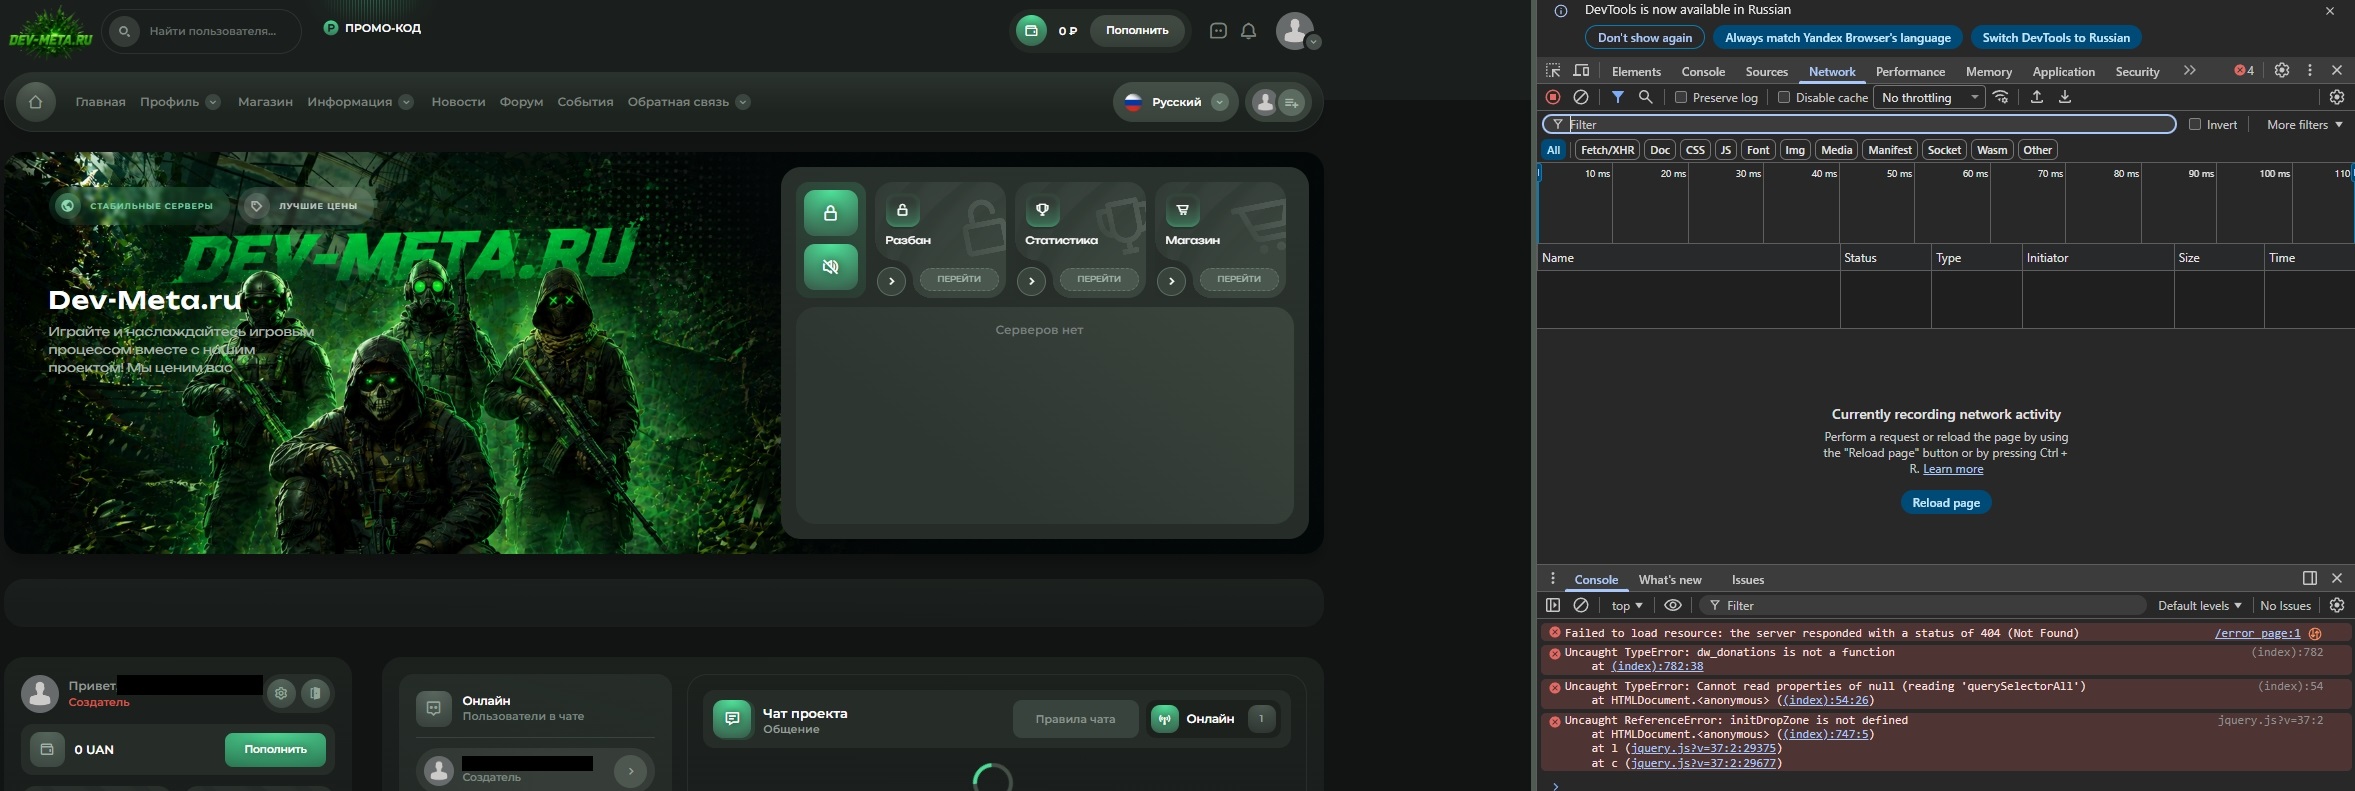Show the console sidebar icon
Image resolution: width=2355 pixels, height=791 pixels.
(x=1553, y=605)
